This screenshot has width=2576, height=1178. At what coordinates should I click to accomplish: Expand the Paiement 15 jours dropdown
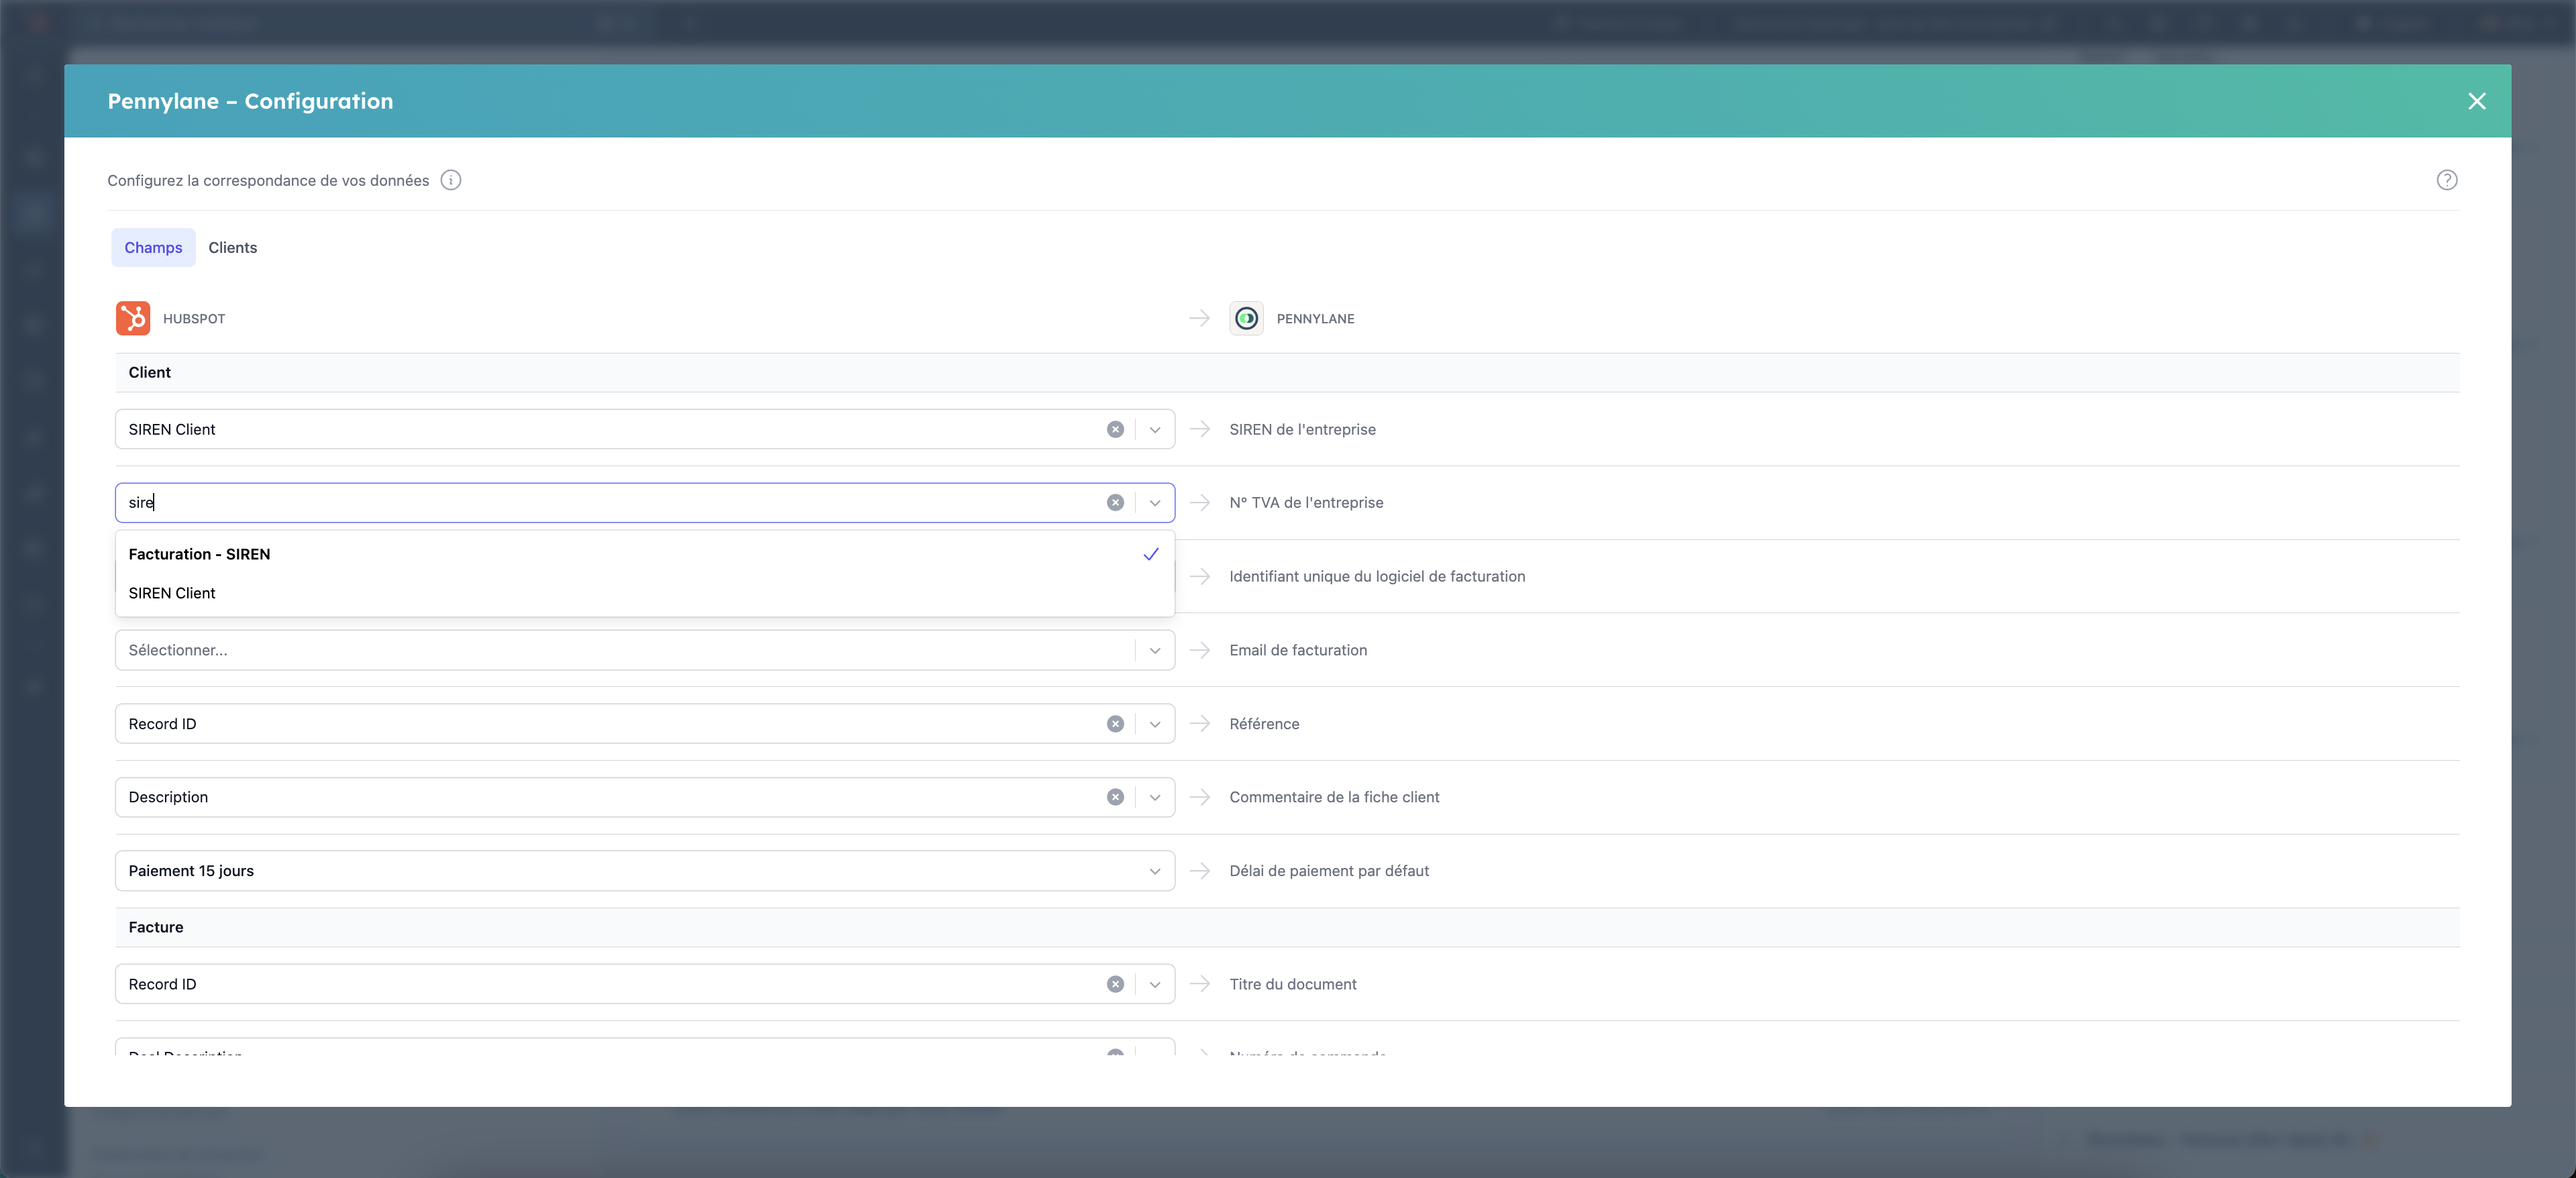tap(1155, 871)
